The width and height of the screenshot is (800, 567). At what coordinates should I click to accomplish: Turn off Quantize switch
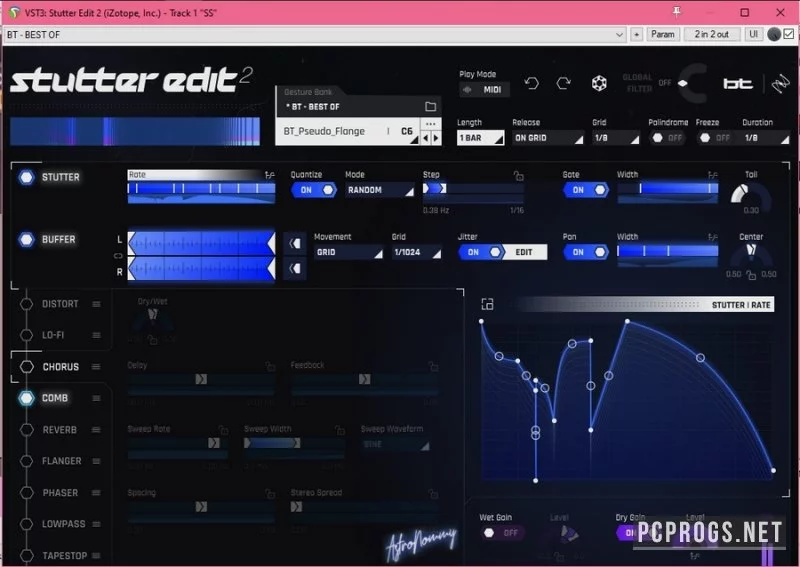point(314,190)
